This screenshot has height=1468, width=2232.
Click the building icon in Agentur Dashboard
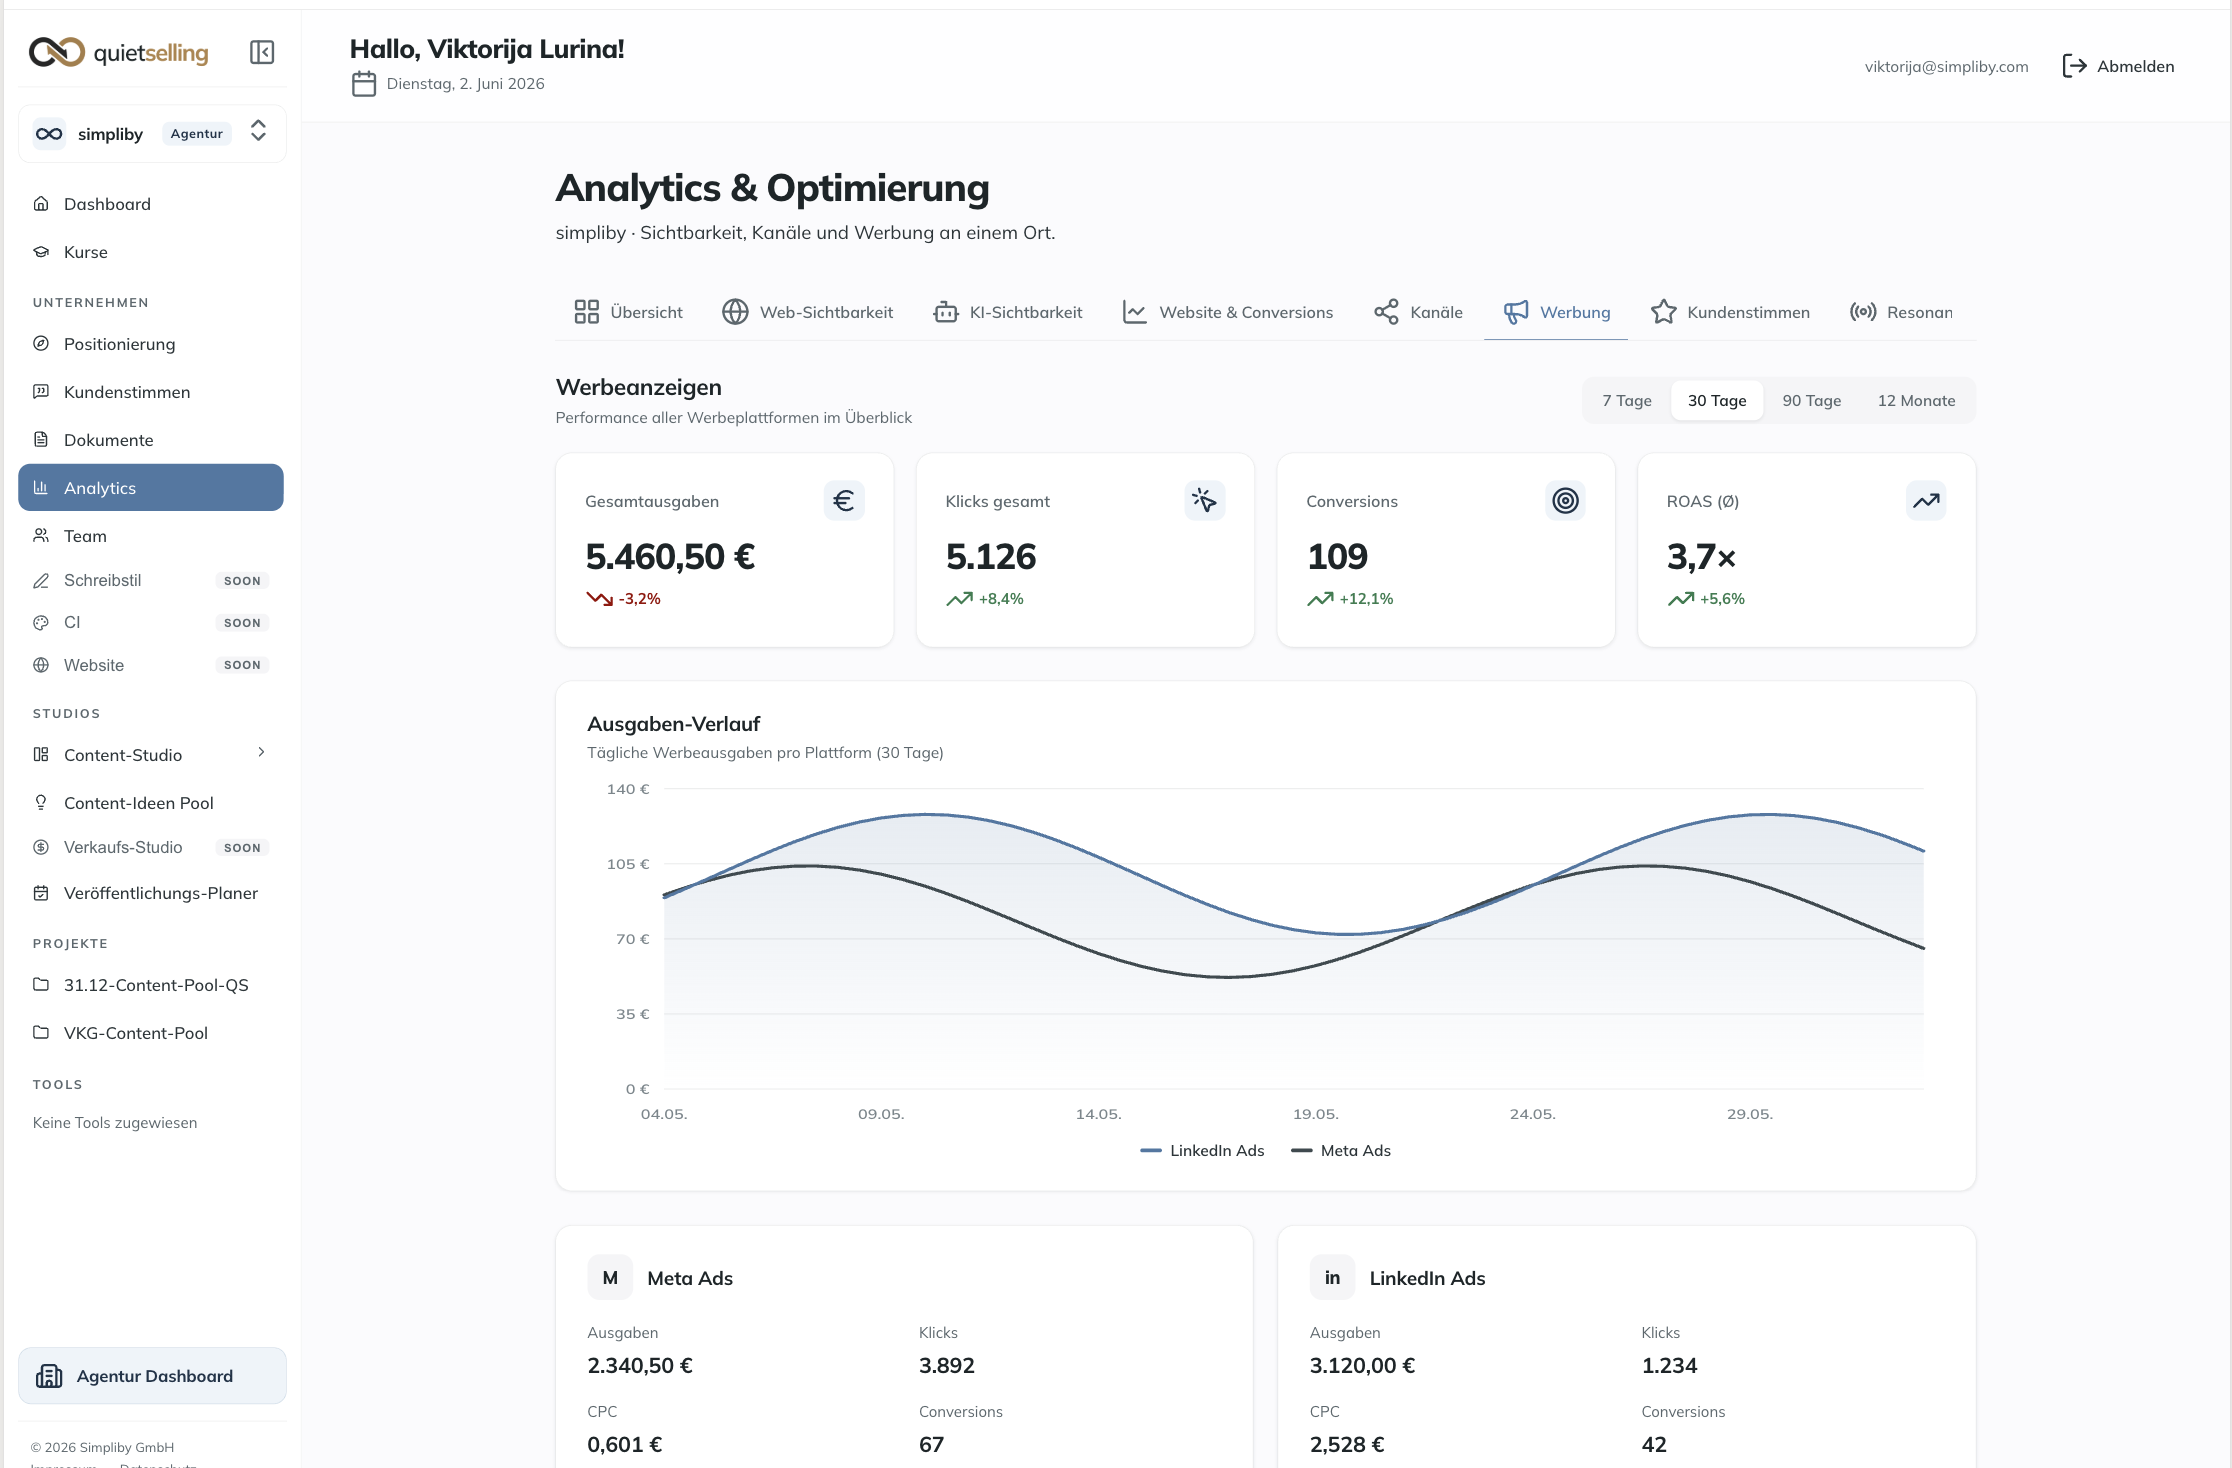[49, 1376]
